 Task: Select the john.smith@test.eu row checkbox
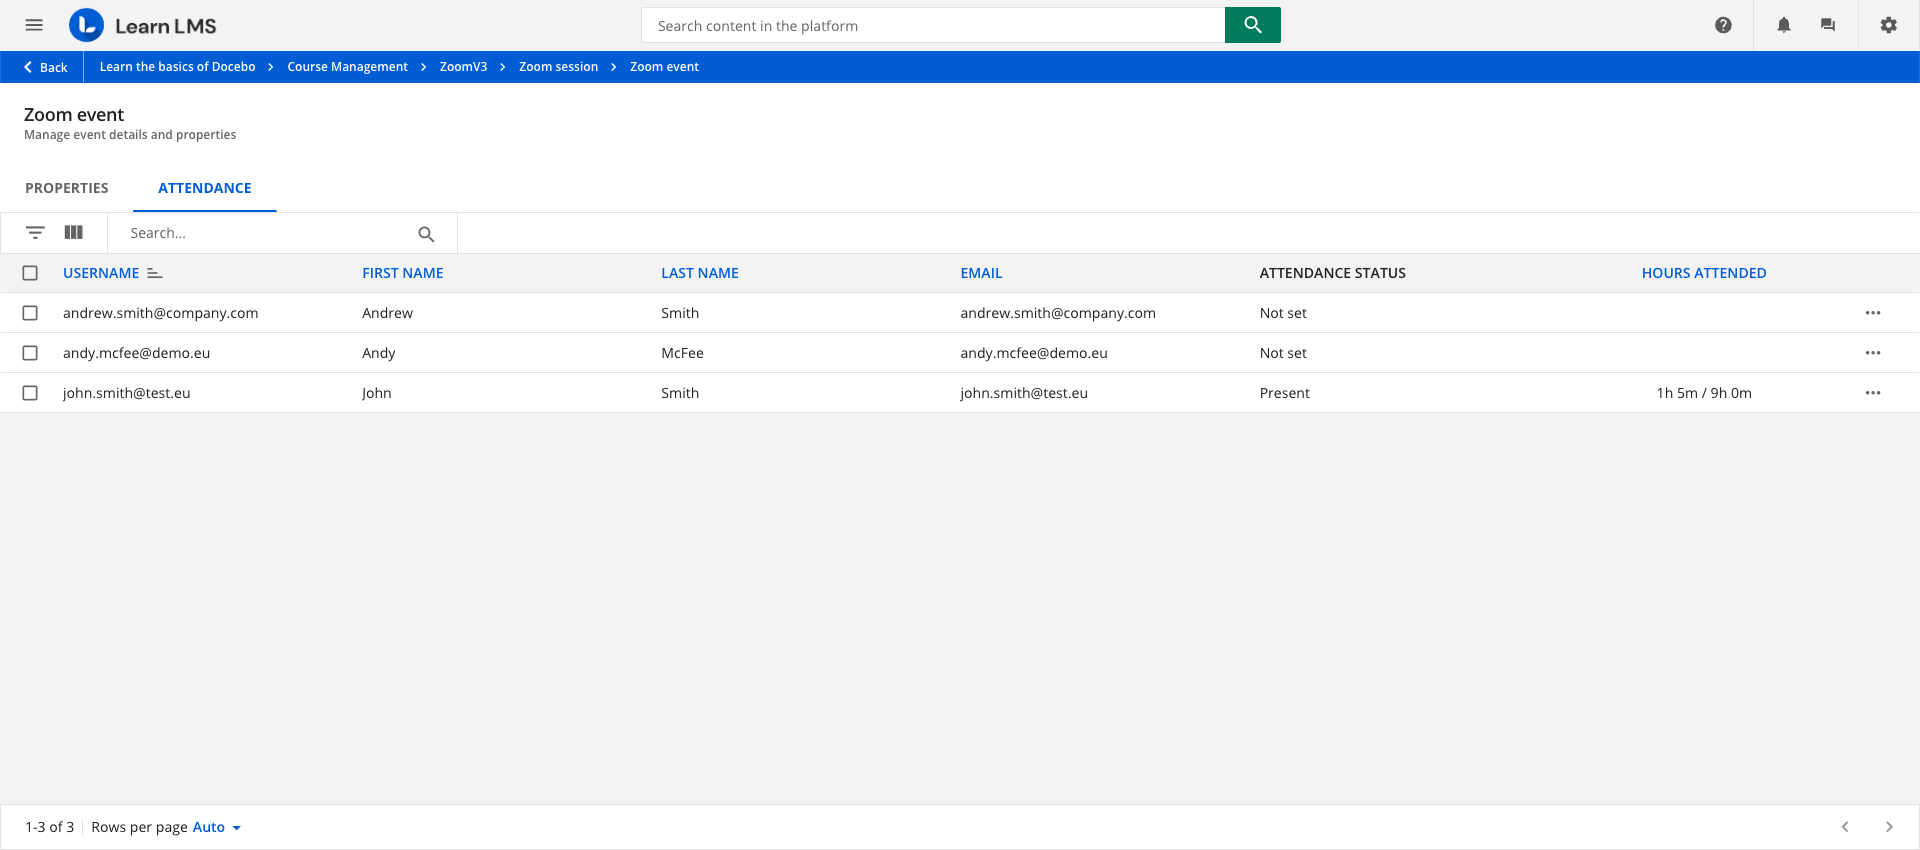click(30, 393)
